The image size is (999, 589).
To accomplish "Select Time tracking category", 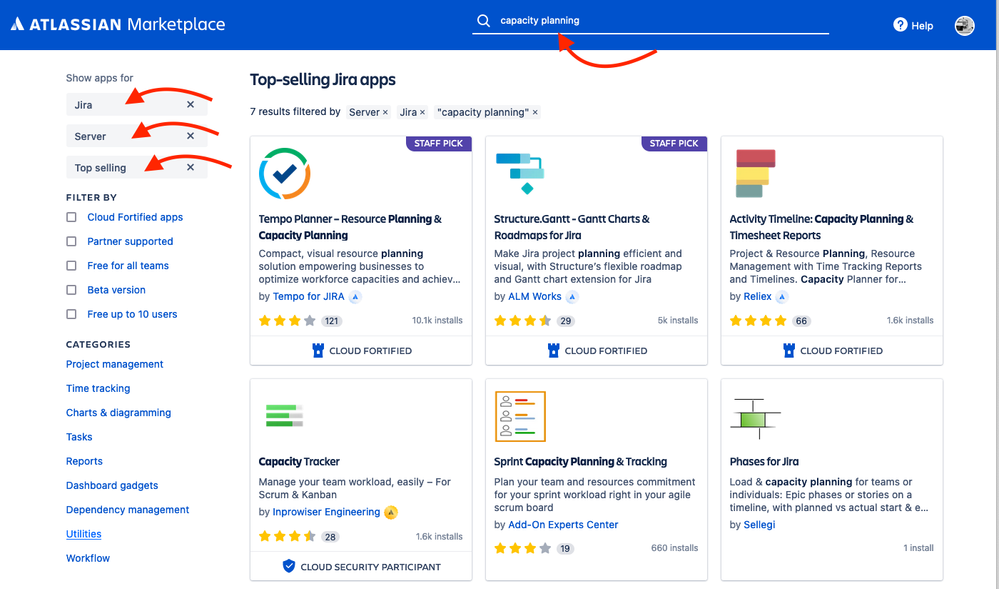I will tap(98, 388).
